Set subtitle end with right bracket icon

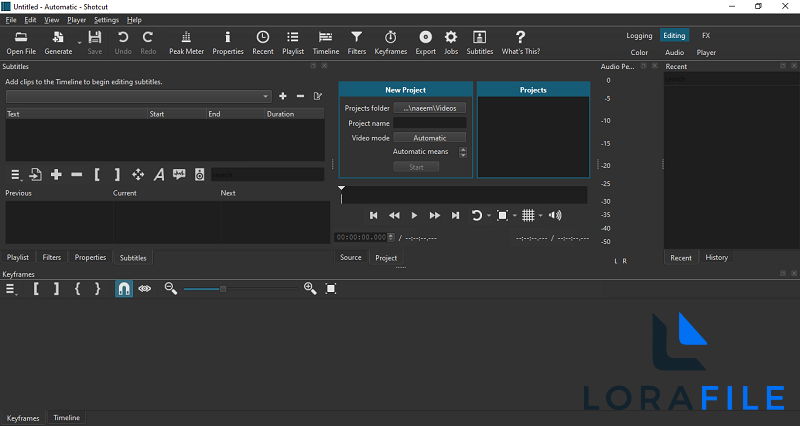117,174
